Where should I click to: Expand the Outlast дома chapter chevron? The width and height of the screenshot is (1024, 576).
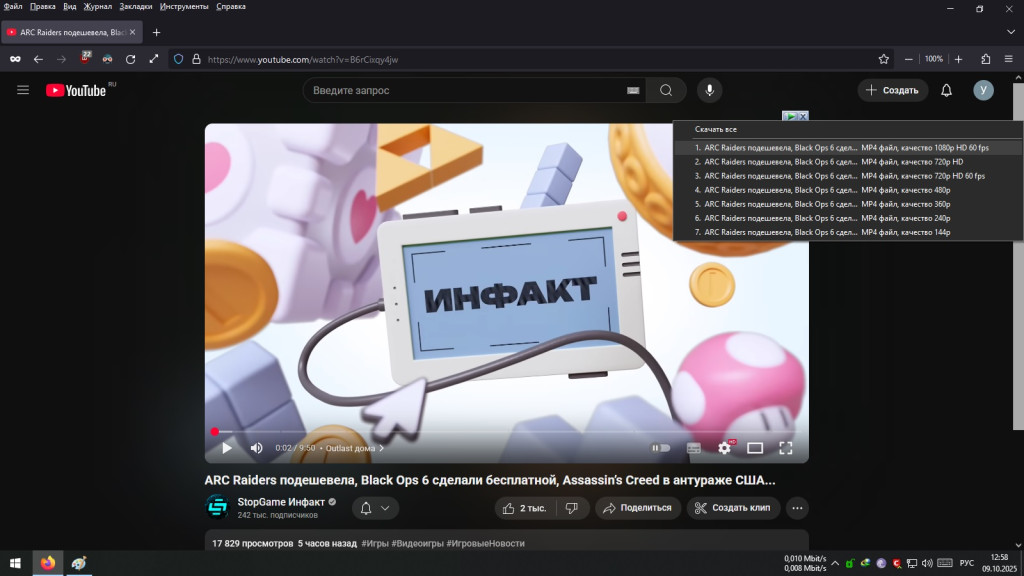[381, 448]
